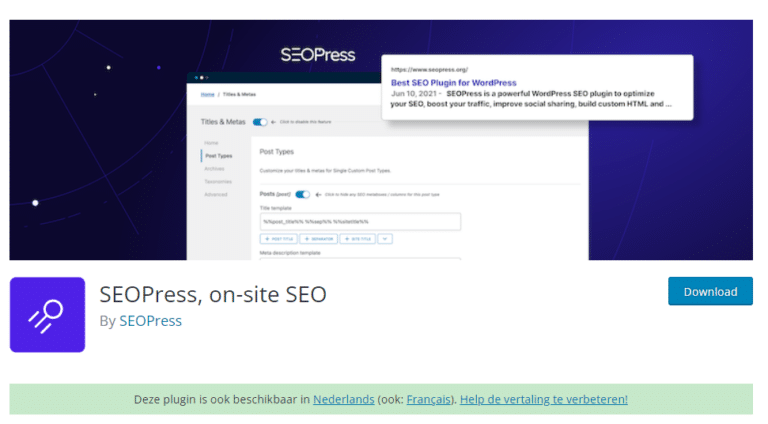The height and width of the screenshot is (424, 768).
Task: Open Archives in the settings sidebar
Action: [215, 169]
